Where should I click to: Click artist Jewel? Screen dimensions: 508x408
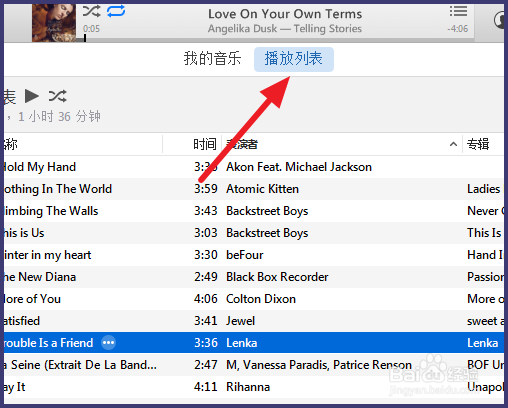pyautogui.click(x=240, y=321)
